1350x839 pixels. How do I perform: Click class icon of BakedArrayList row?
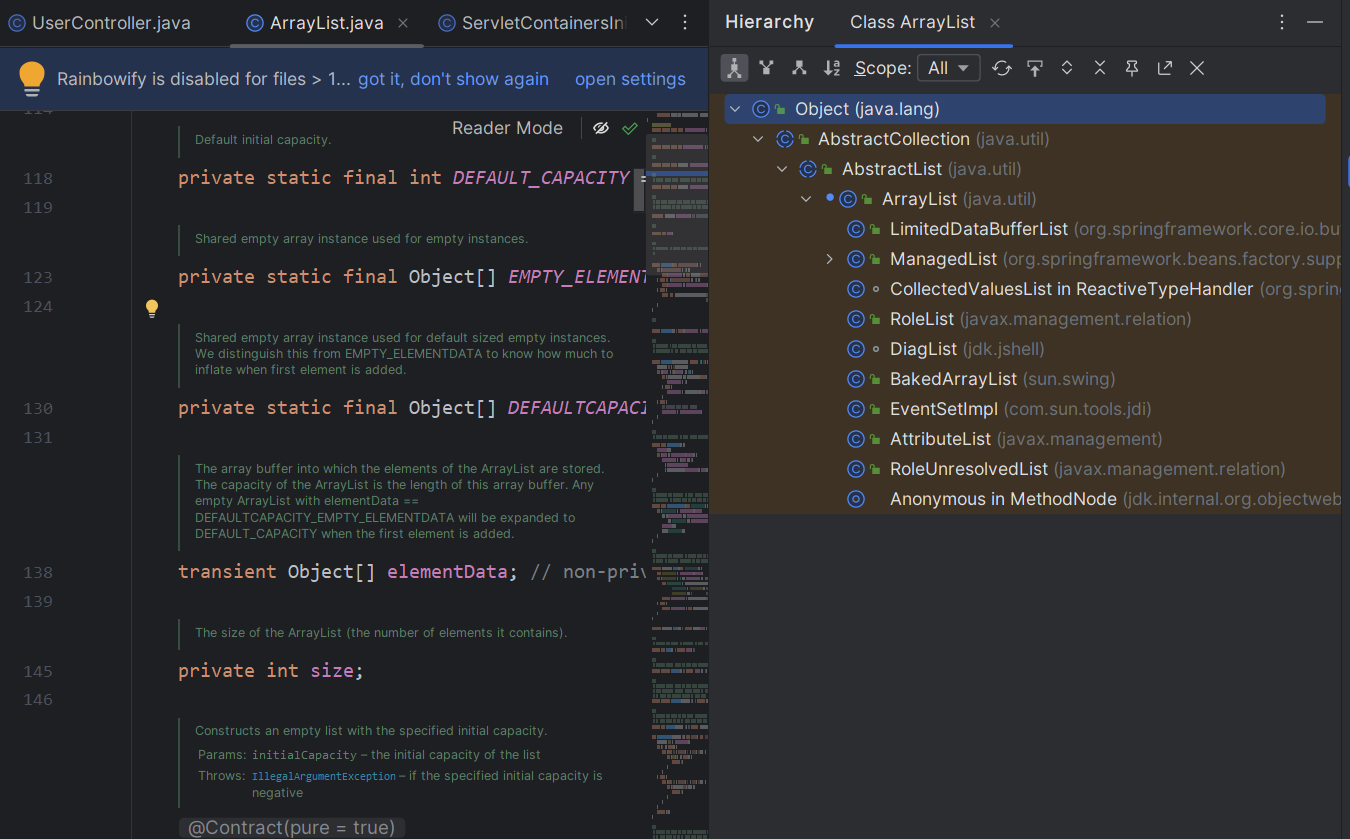pyautogui.click(x=856, y=379)
